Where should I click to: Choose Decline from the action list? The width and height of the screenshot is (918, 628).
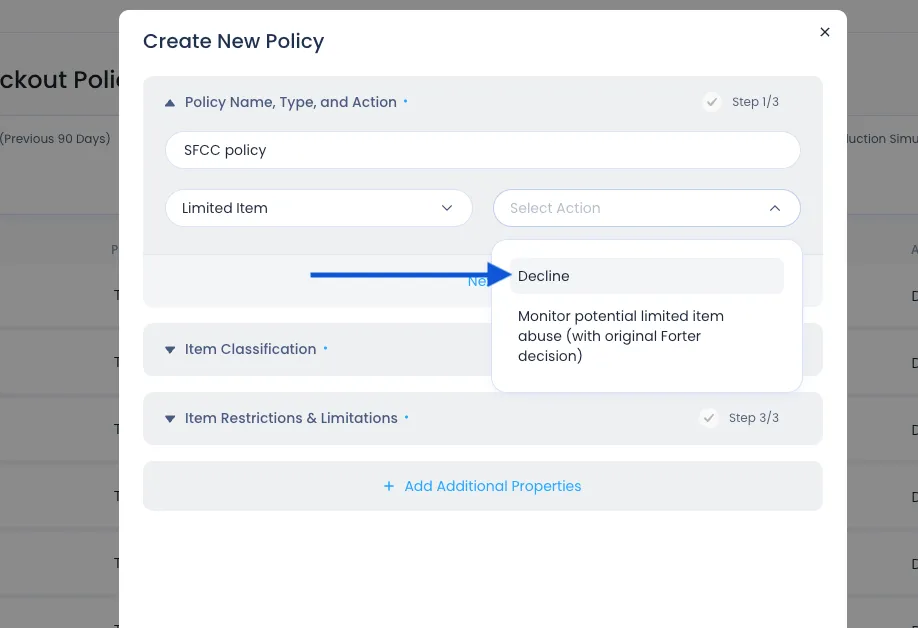tap(646, 276)
